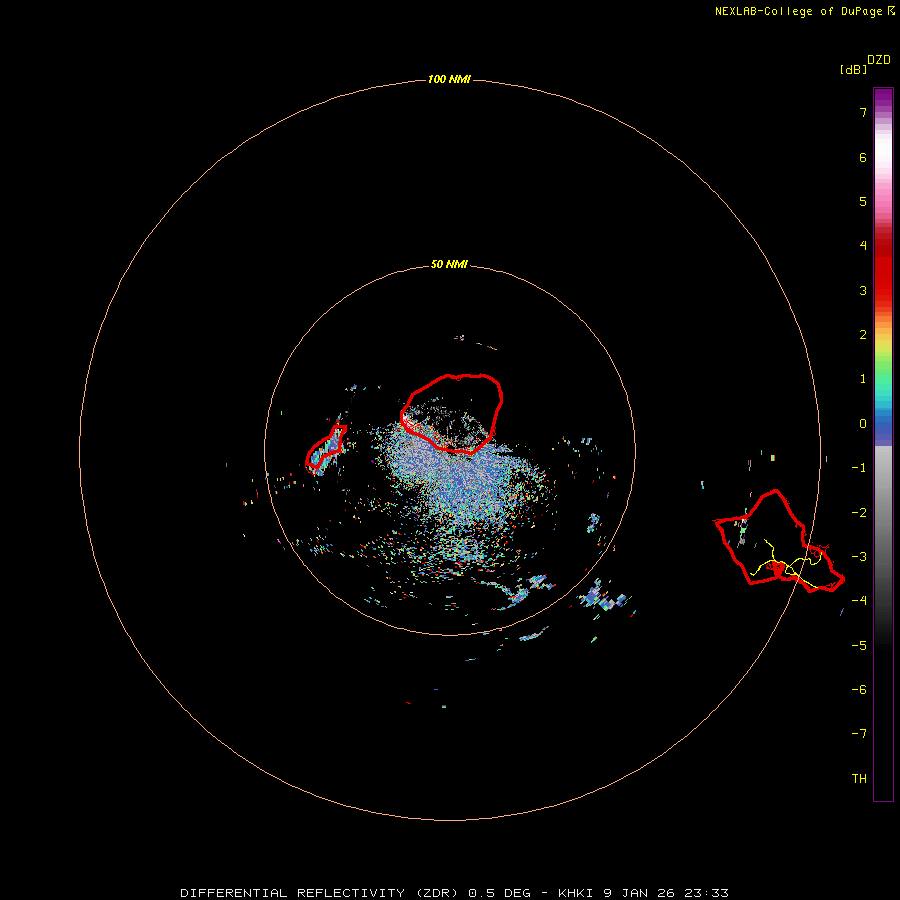
Task: Click the -4 tick label on the scale
Action: (x=859, y=601)
